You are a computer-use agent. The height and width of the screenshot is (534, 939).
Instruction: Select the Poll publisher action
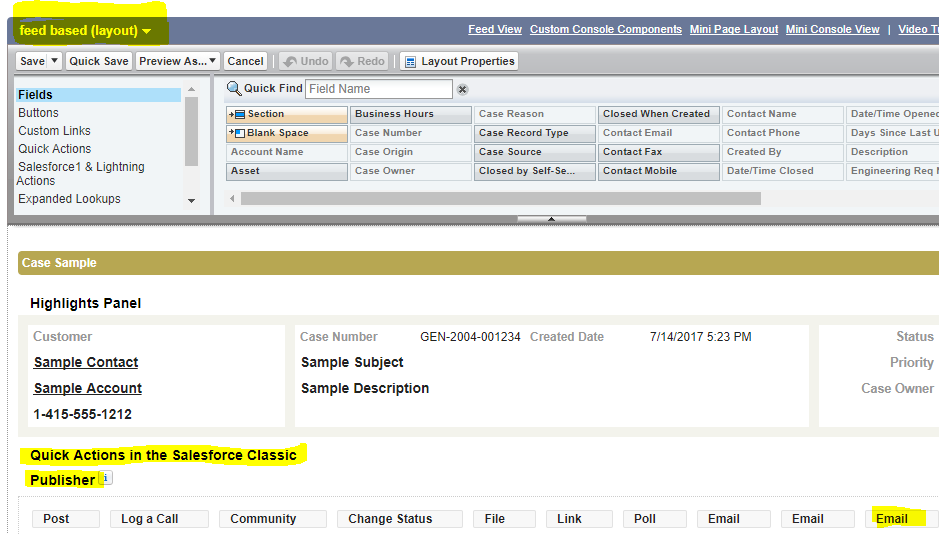[655, 518]
